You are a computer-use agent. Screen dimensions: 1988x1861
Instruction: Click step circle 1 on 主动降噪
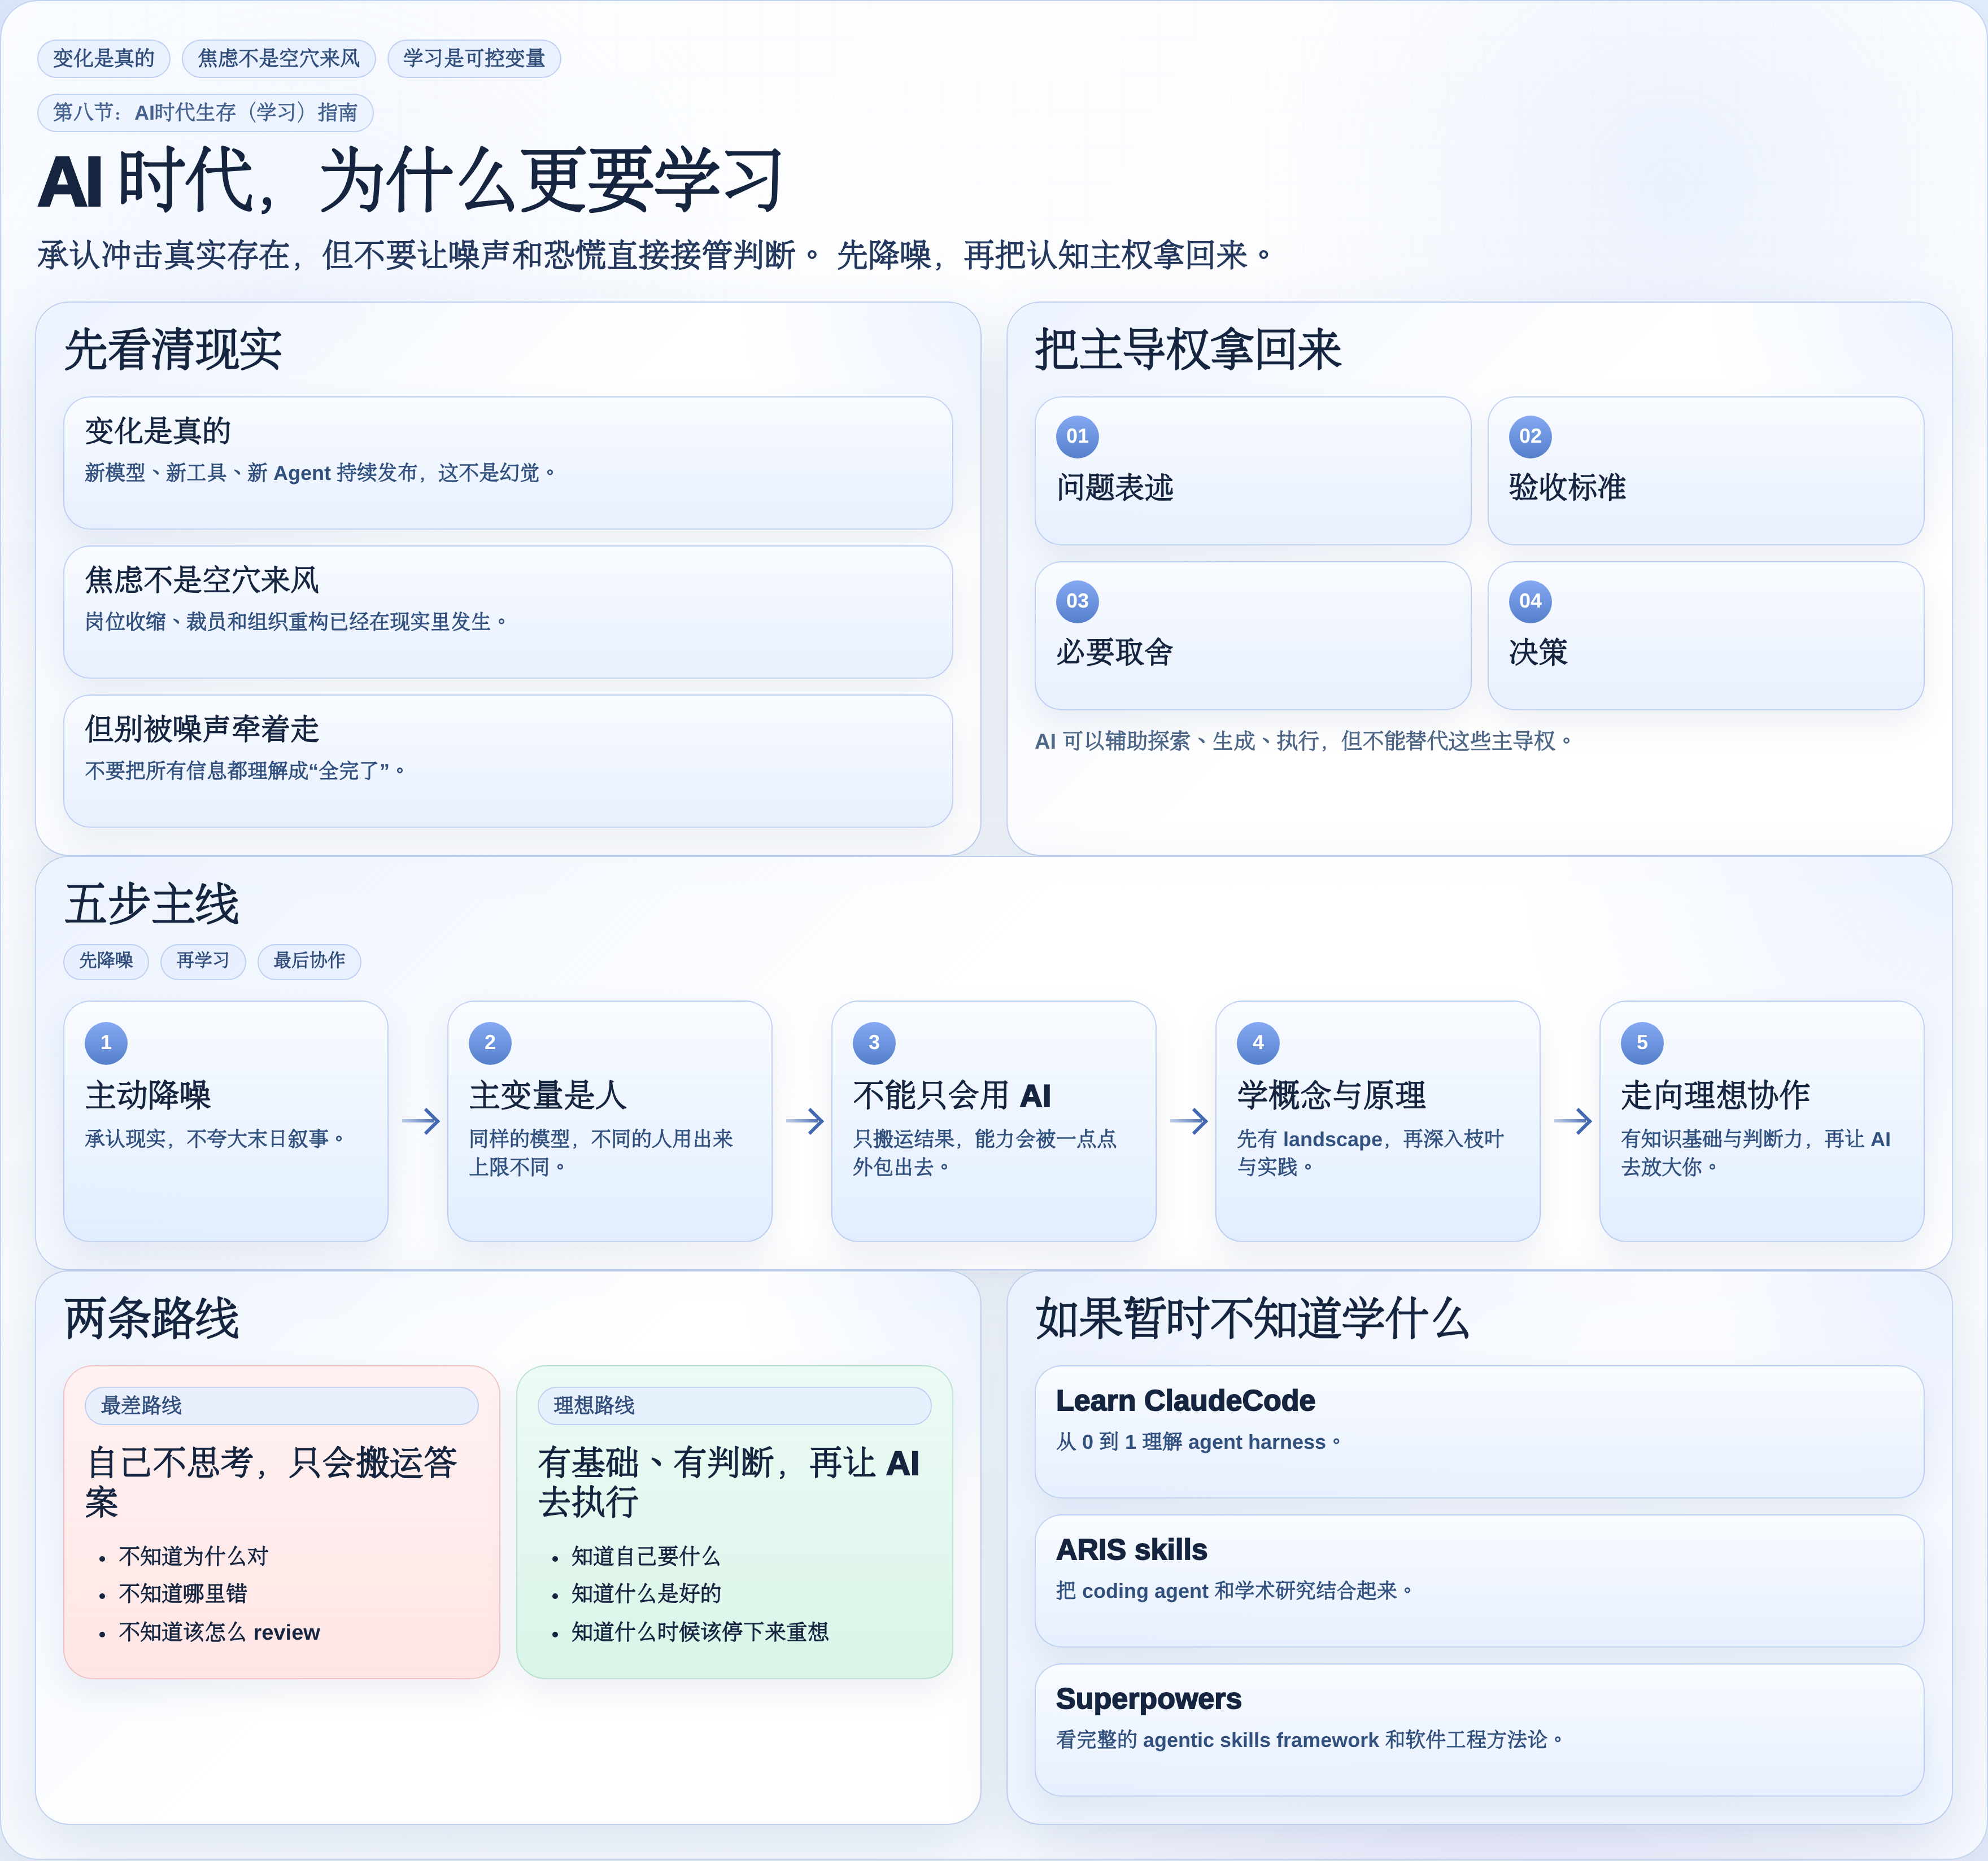pos(105,1042)
